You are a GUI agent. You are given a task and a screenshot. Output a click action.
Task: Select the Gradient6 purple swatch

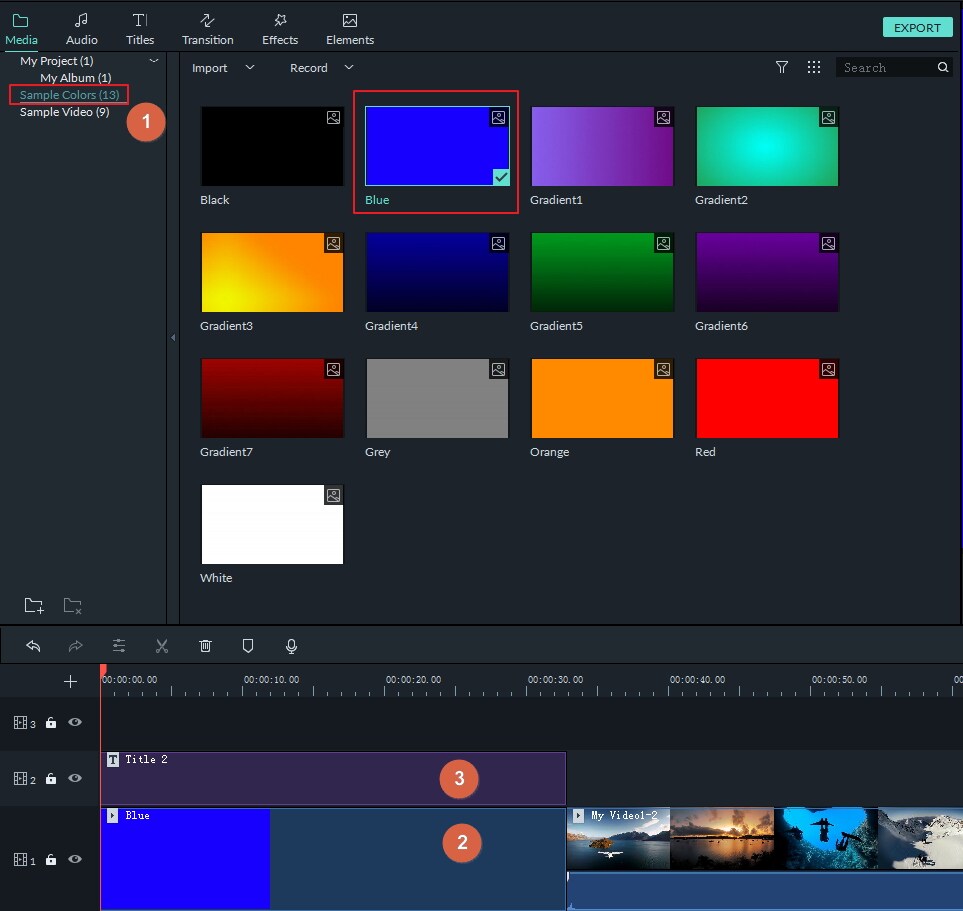[x=767, y=272]
